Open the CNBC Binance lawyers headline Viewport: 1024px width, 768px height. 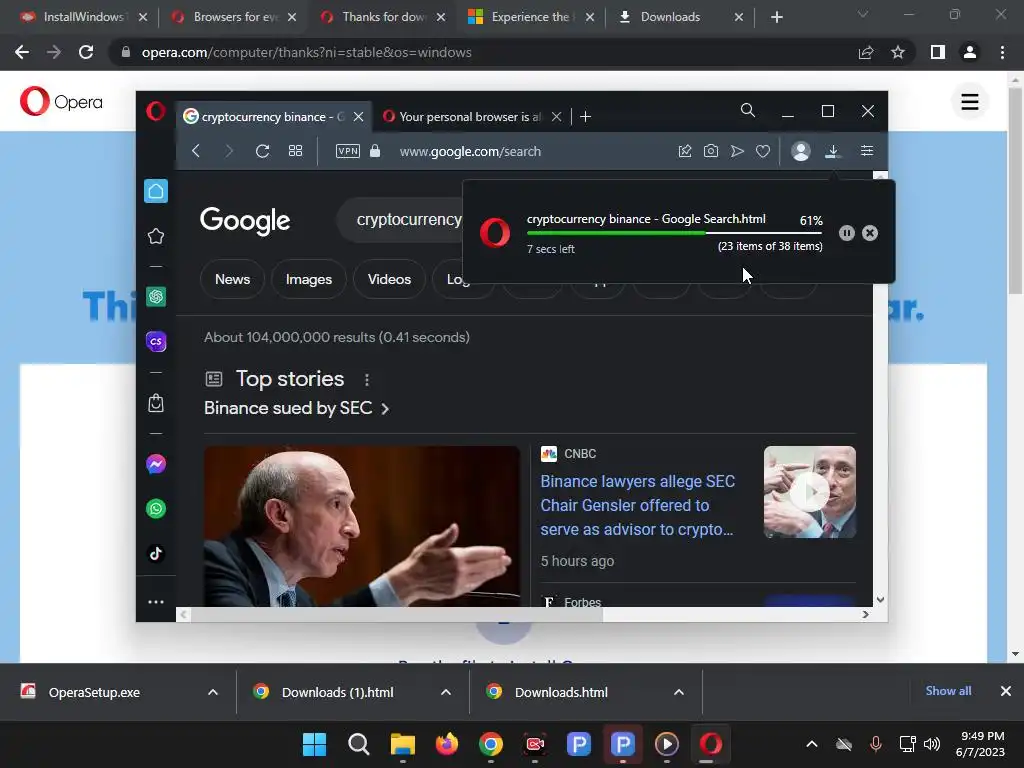pyautogui.click(x=637, y=505)
